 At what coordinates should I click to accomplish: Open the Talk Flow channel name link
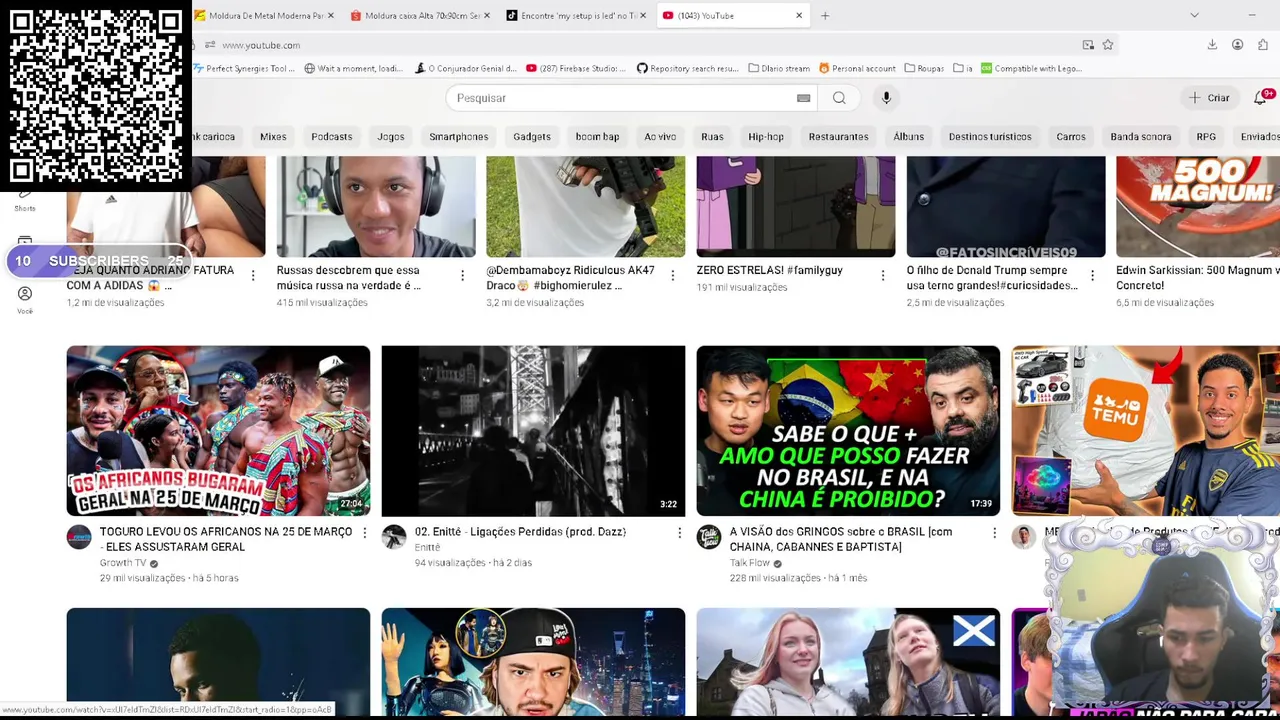pos(750,563)
